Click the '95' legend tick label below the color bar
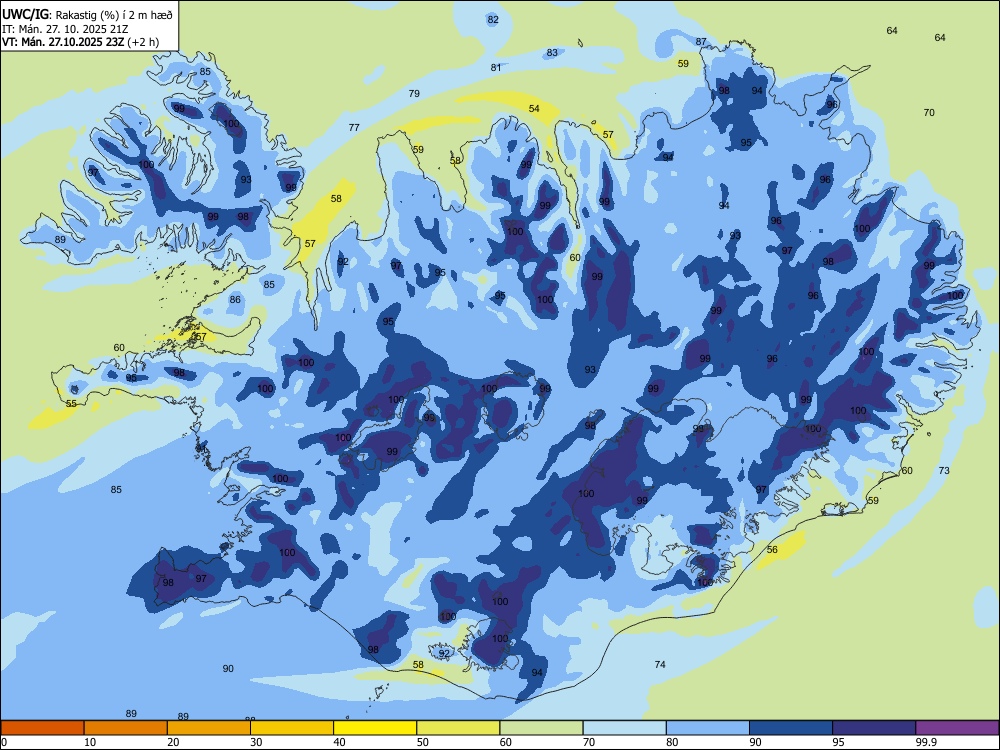 pos(838,742)
